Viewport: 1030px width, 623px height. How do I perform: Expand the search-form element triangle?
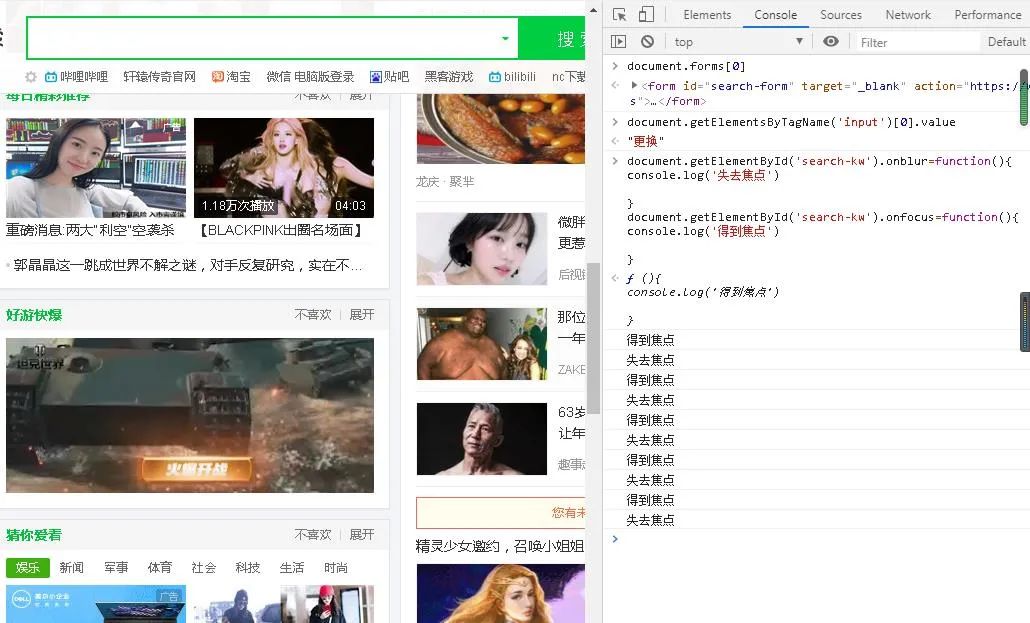click(634, 85)
